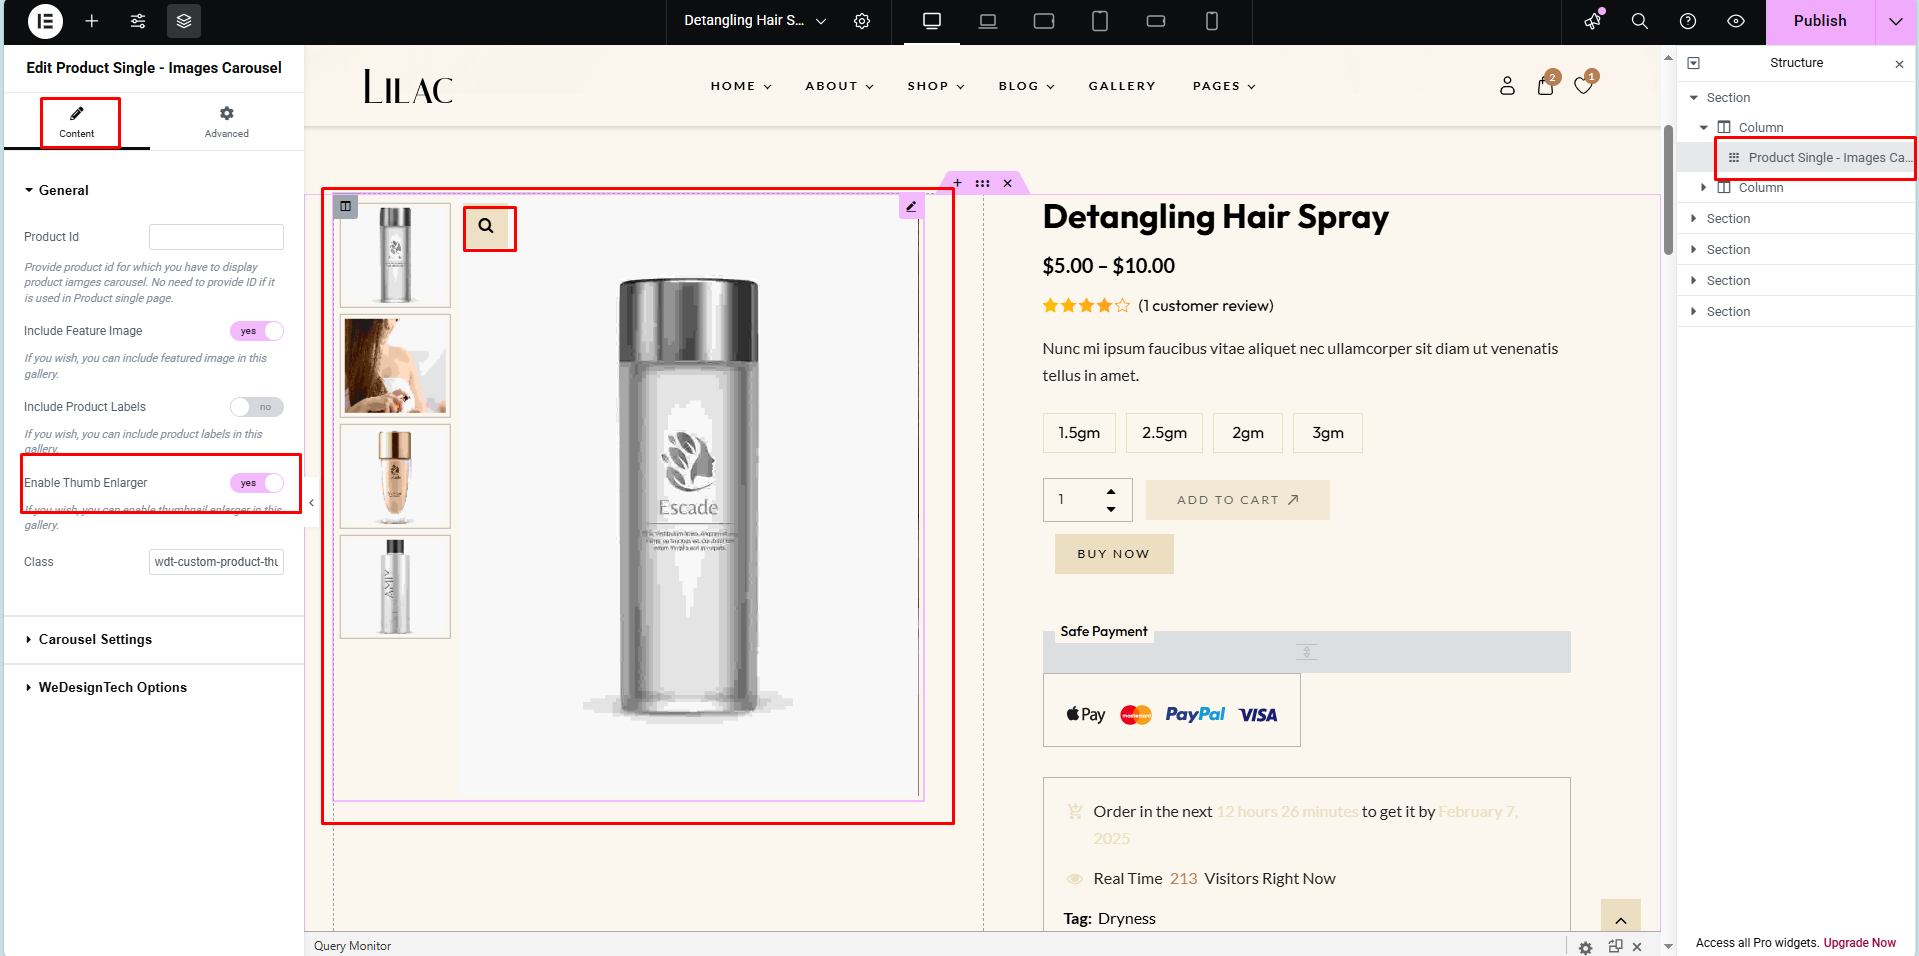The image size is (1919, 956).
Task: Open the user account icon
Action: 1508,86
